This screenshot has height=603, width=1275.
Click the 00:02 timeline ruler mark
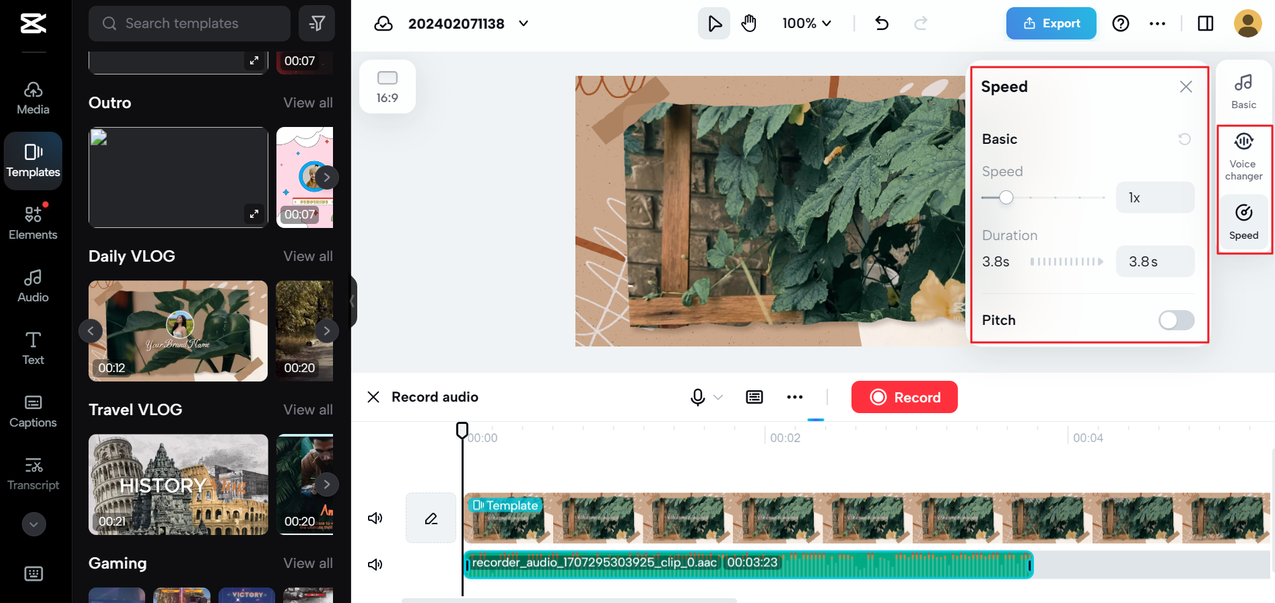785,438
